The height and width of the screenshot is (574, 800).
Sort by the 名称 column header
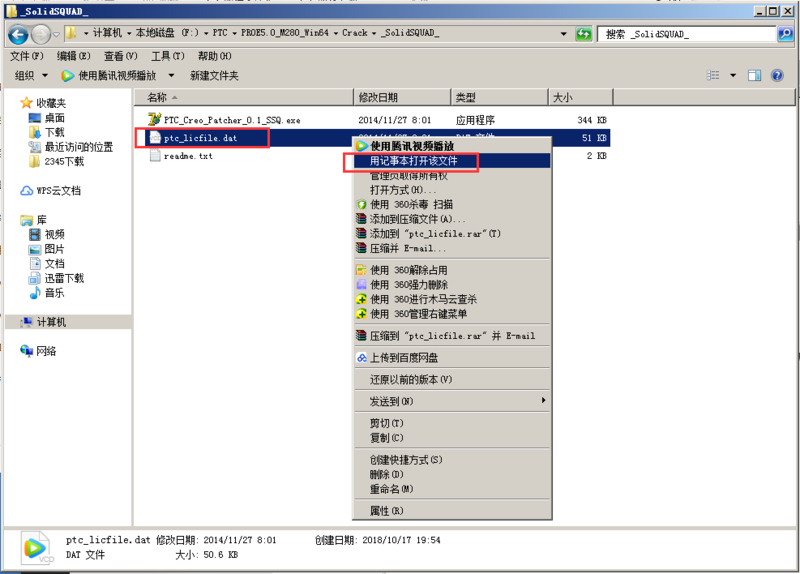[243, 97]
